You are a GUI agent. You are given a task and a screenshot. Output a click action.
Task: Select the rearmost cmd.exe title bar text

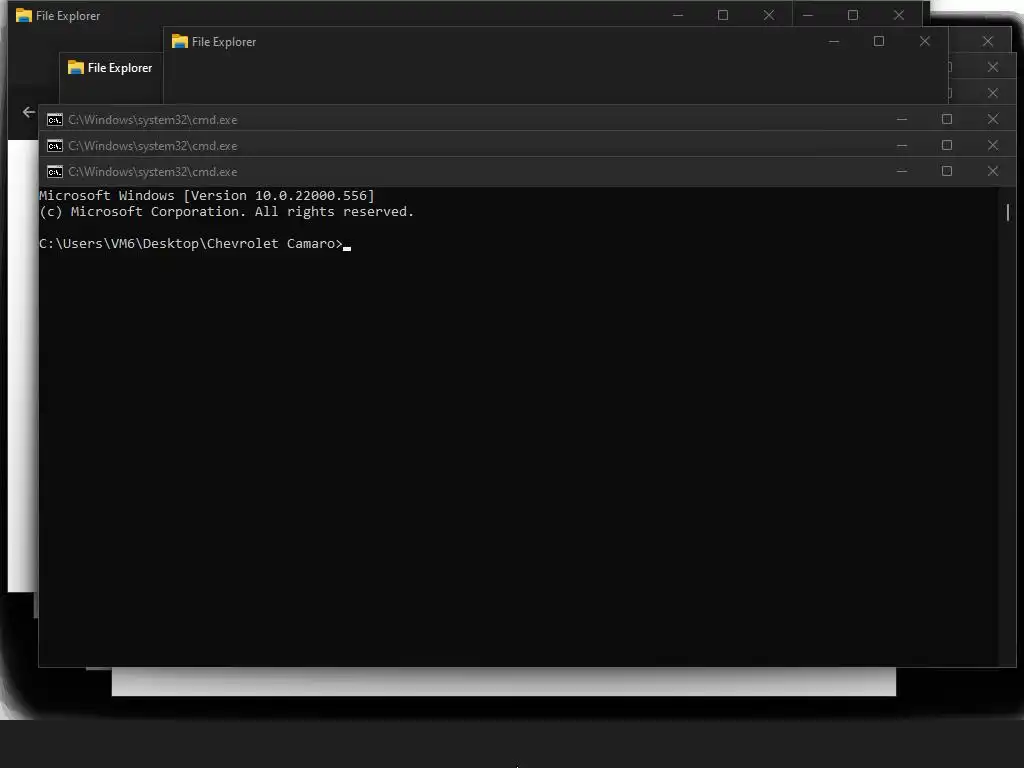153,120
